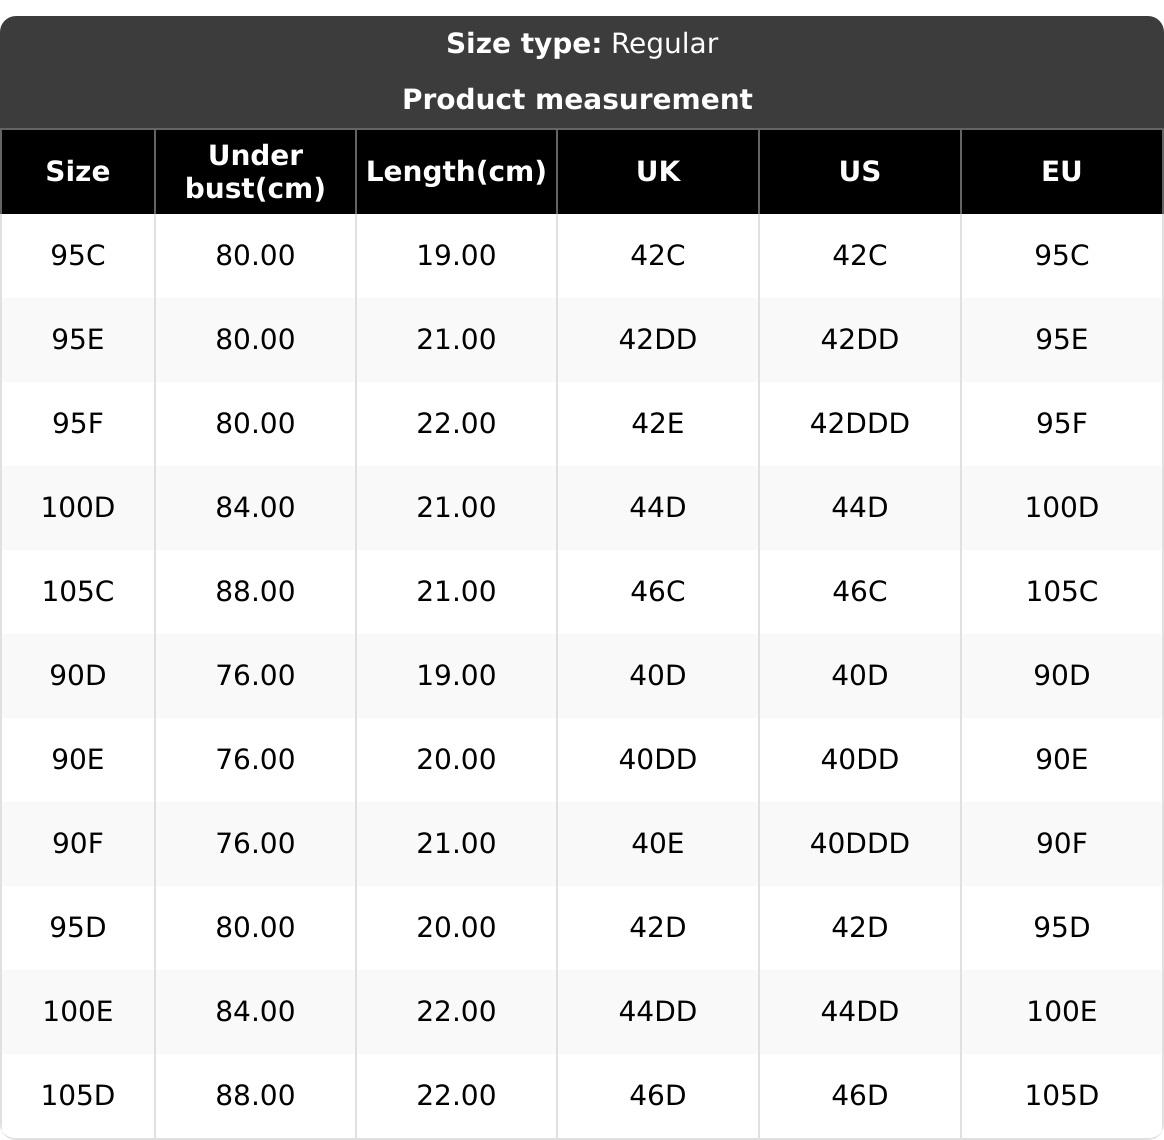The width and height of the screenshot is (1164, 1140).
Task: Click the Size column header
Action: [x=78, y=171]
